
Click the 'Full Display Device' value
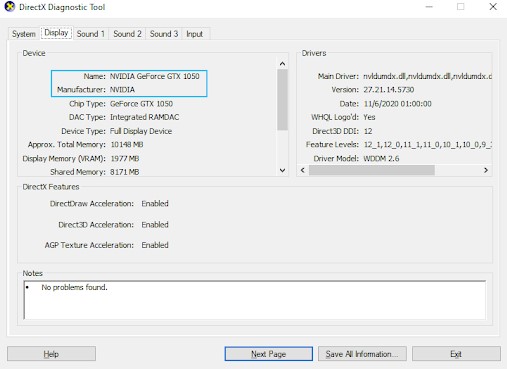(x=141, y=131)
